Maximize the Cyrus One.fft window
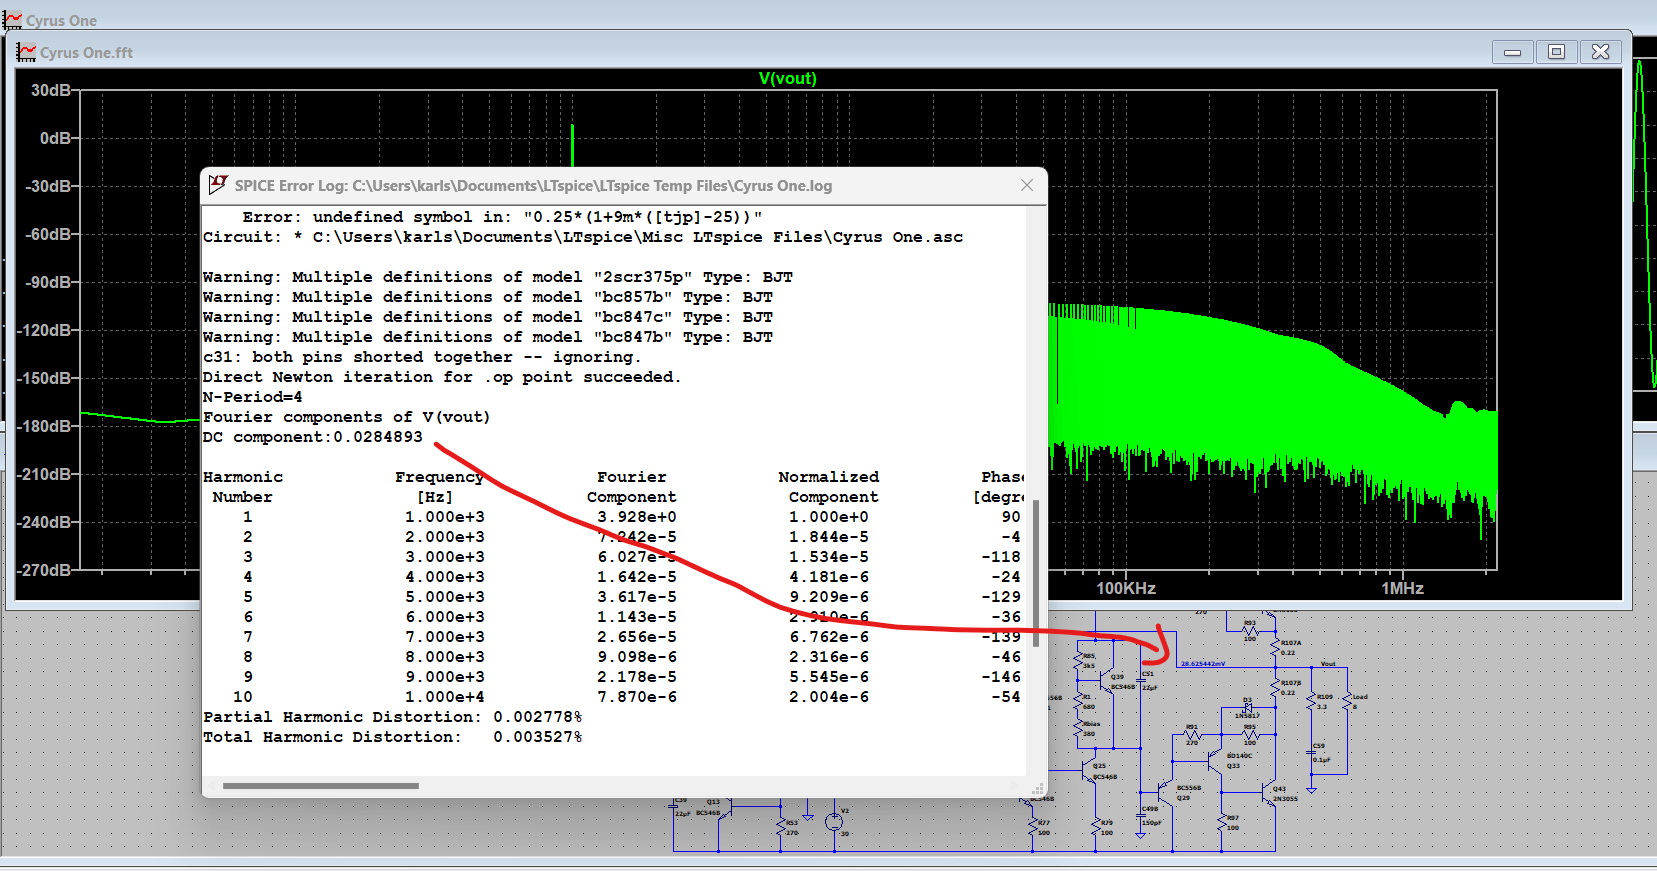The height and width of the screenshot is (871, 1657). pyautogui.click(x=1557, y=52)
